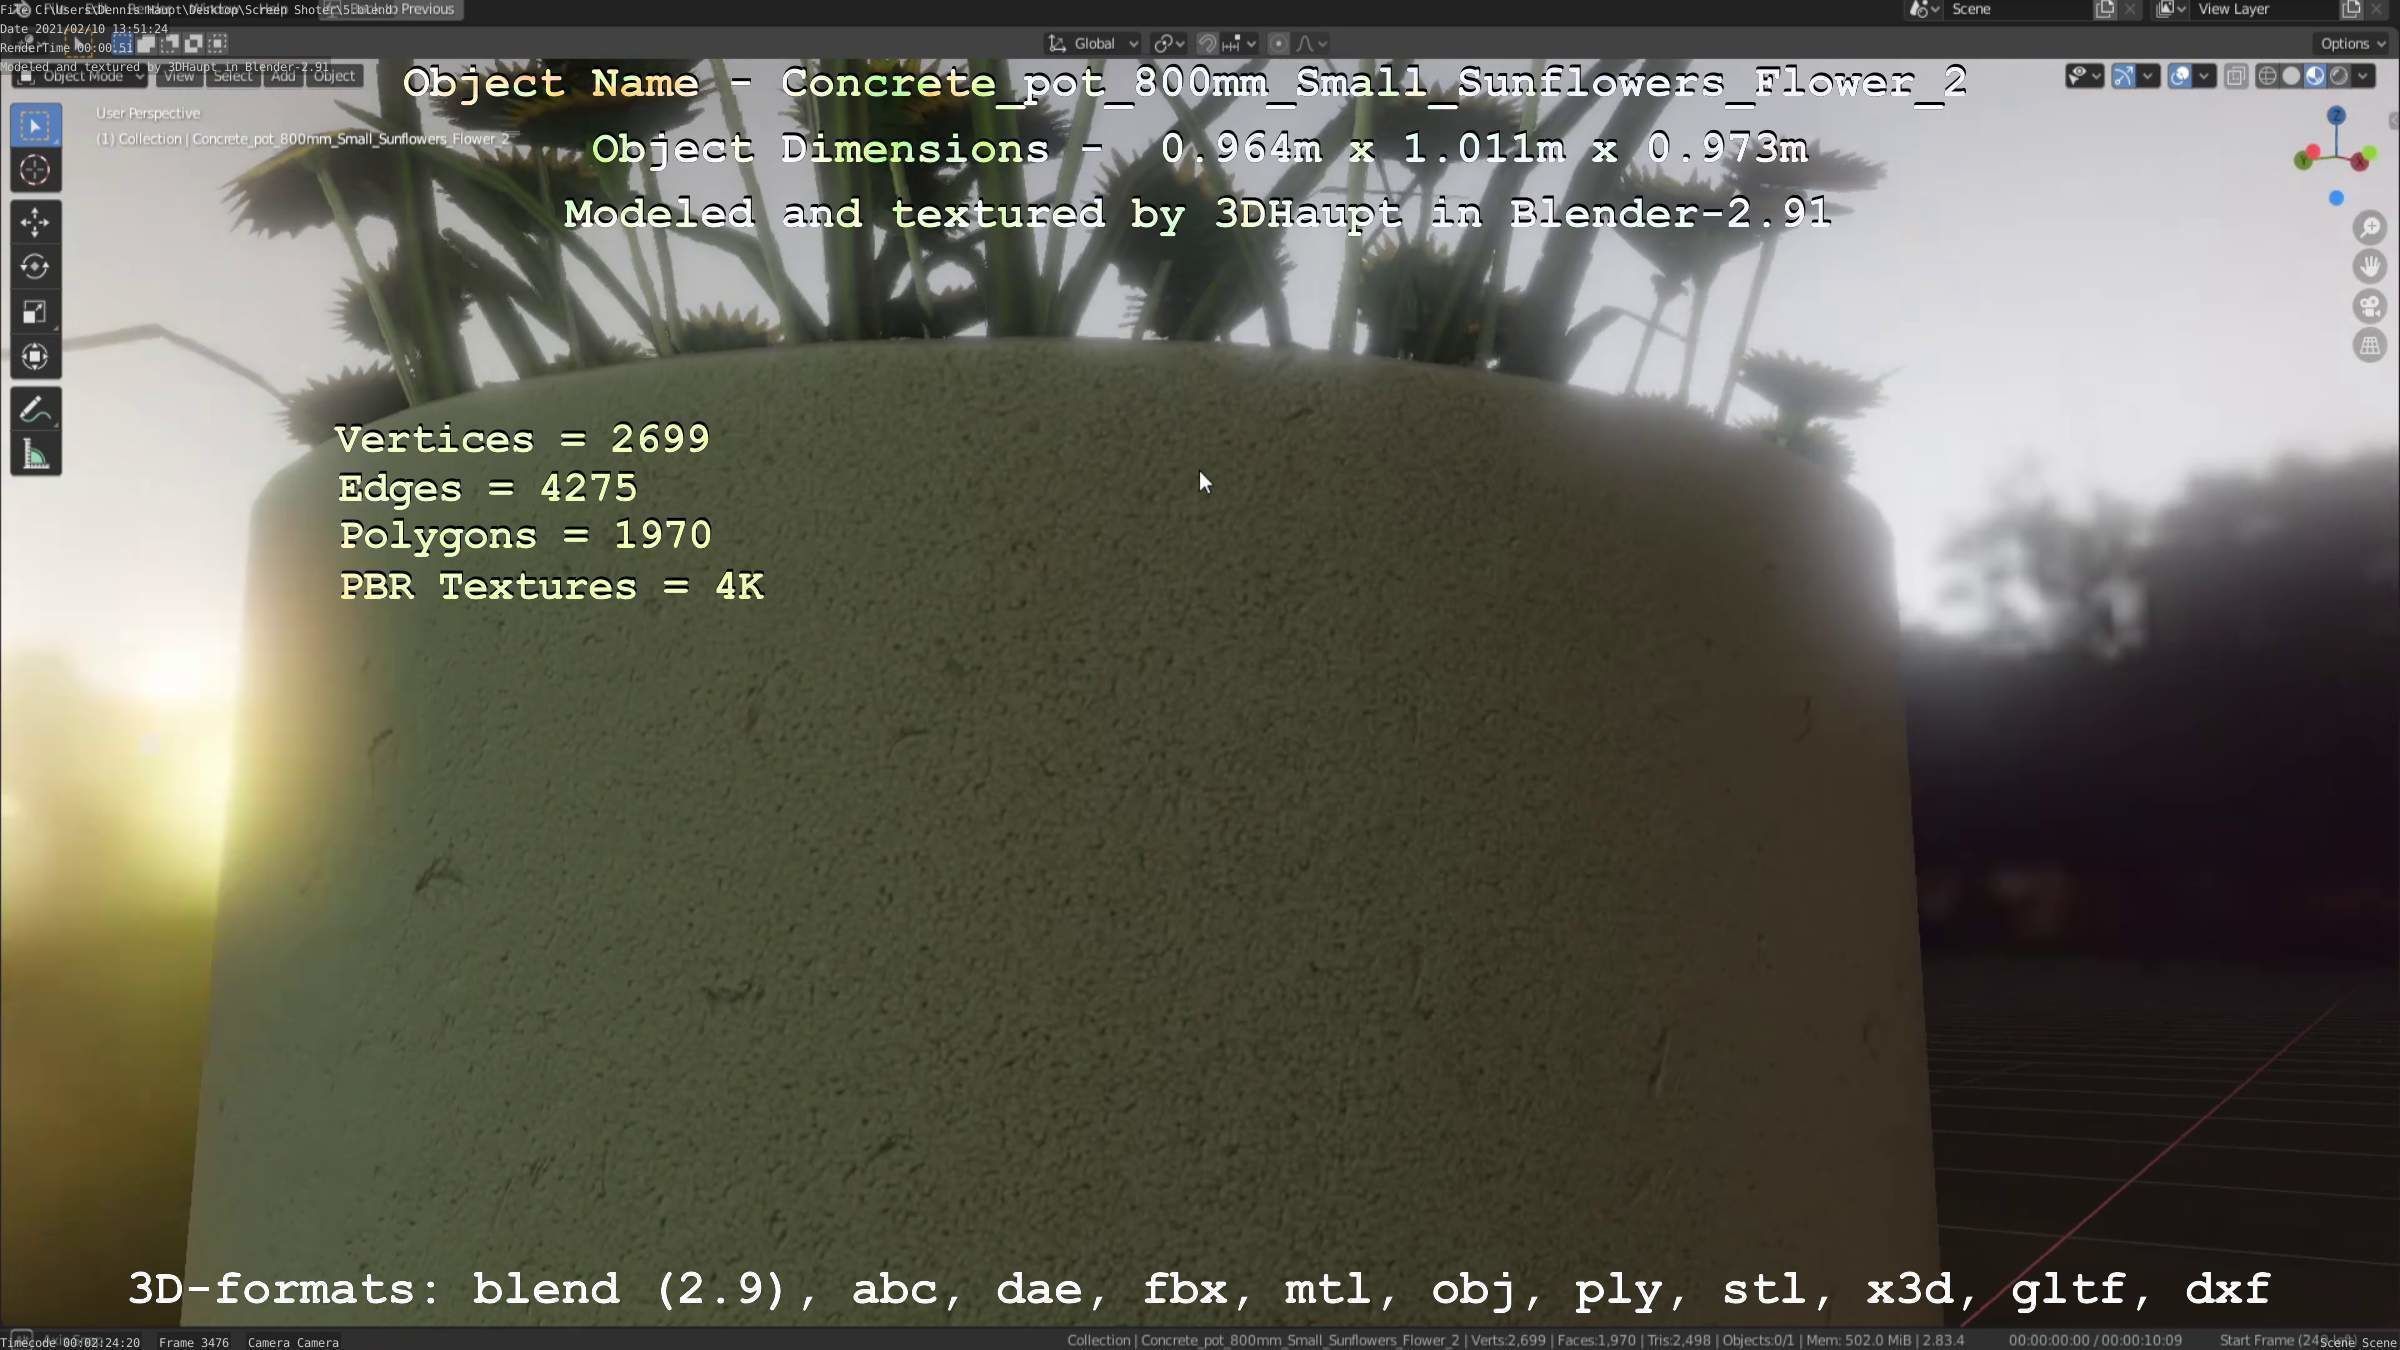Activate the Move tool
The width and height of the screenshot is (2400, 1350).
click(35, 222)
